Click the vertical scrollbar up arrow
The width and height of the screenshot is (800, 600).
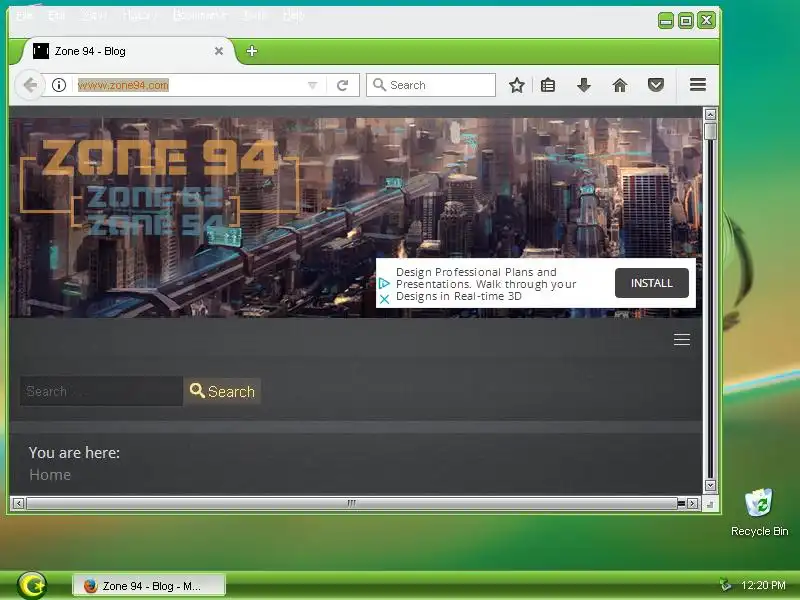point(710,114)
